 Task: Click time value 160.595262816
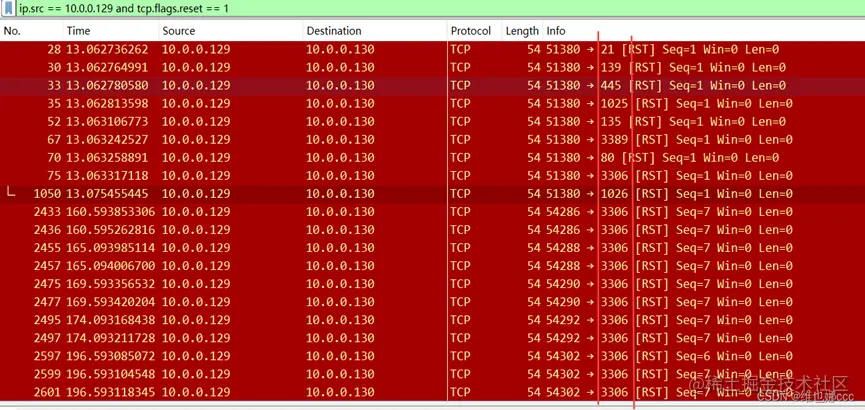coord(110,230)
